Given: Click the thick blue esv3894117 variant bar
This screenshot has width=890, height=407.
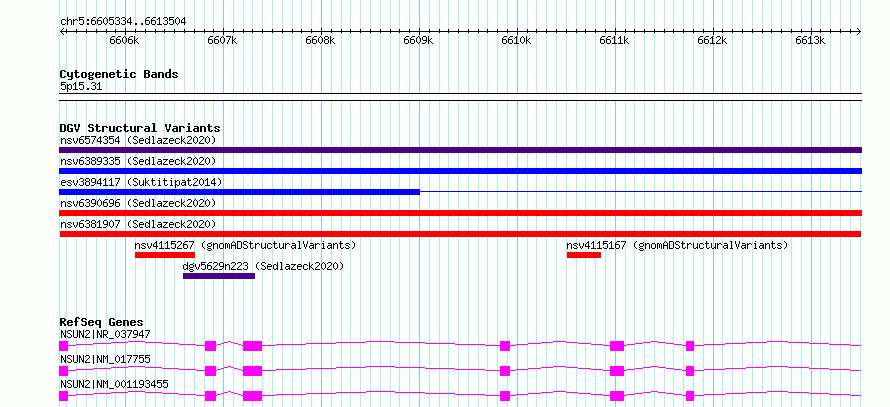Looking at the screenshot, I should coord(240,192).
